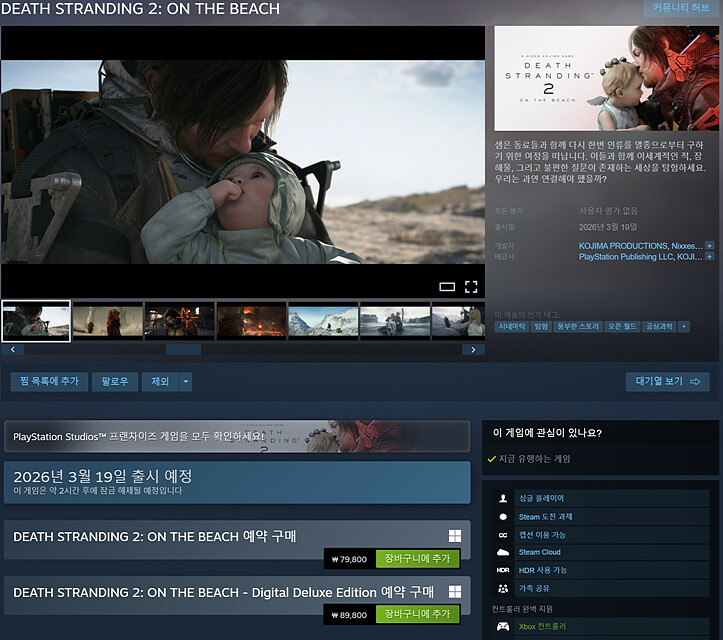The image size is (723, 640).
Task: Click the thumbnail strip scrollbar handle
Action: click(x=183, y=350)
